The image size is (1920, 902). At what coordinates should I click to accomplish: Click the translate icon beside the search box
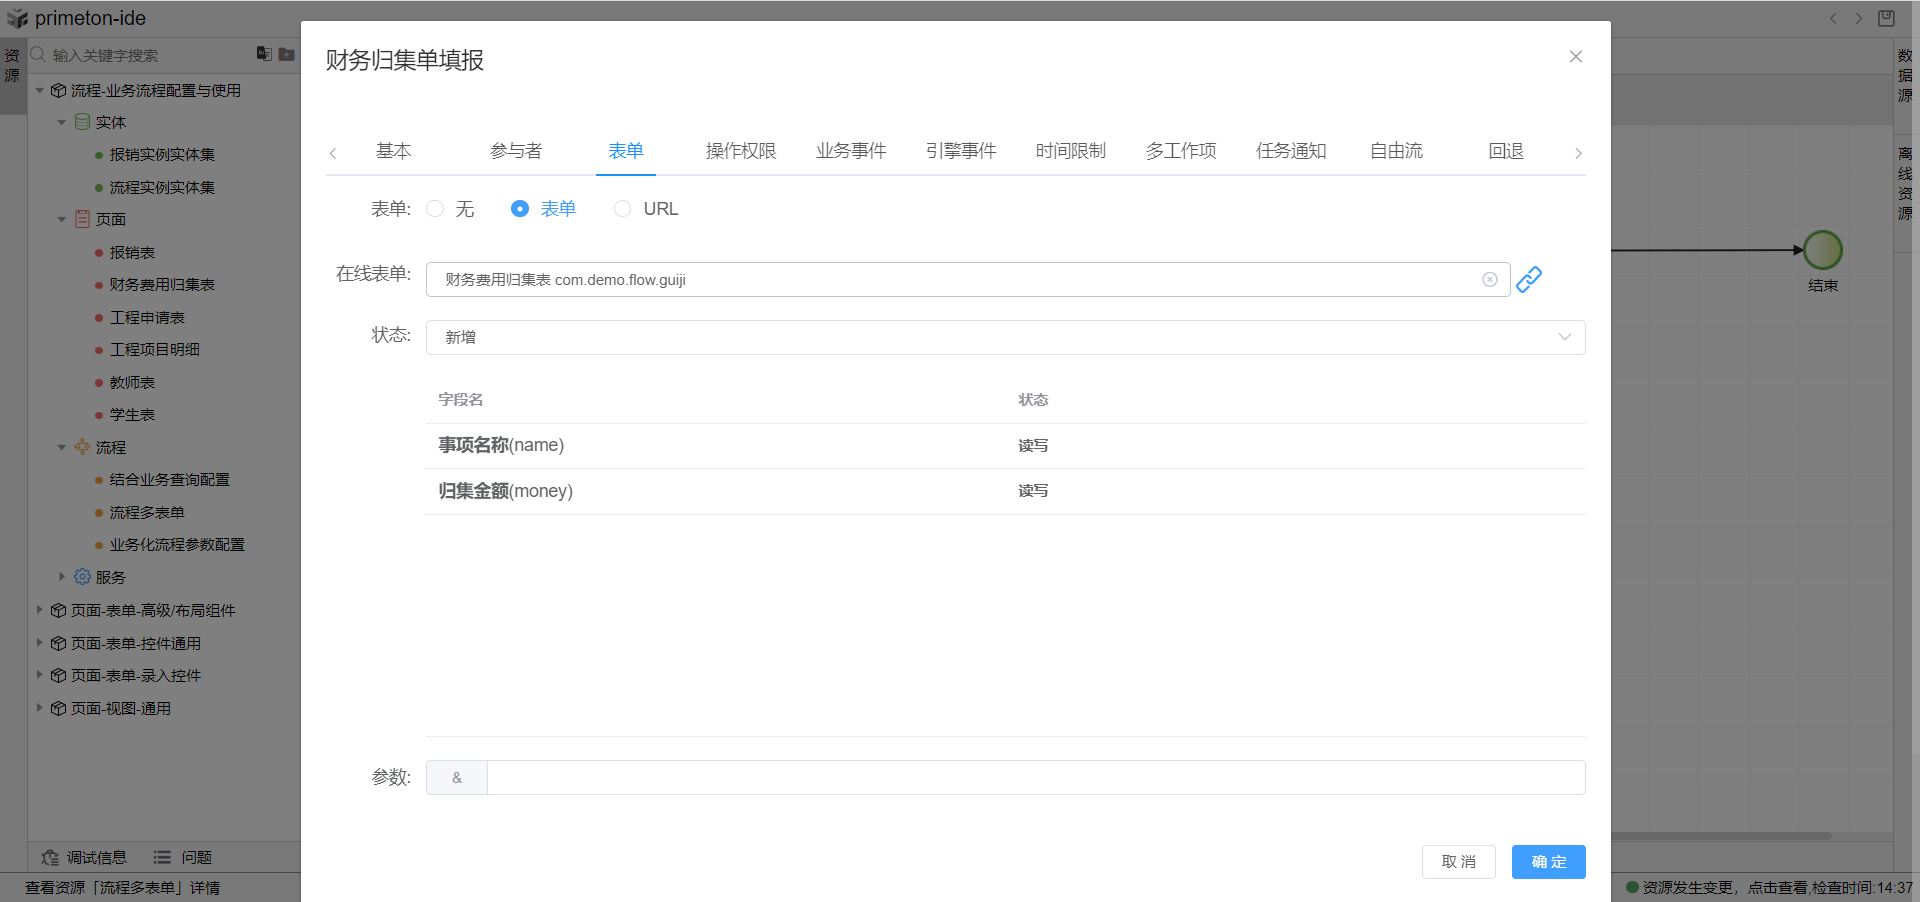coord(264,54)
